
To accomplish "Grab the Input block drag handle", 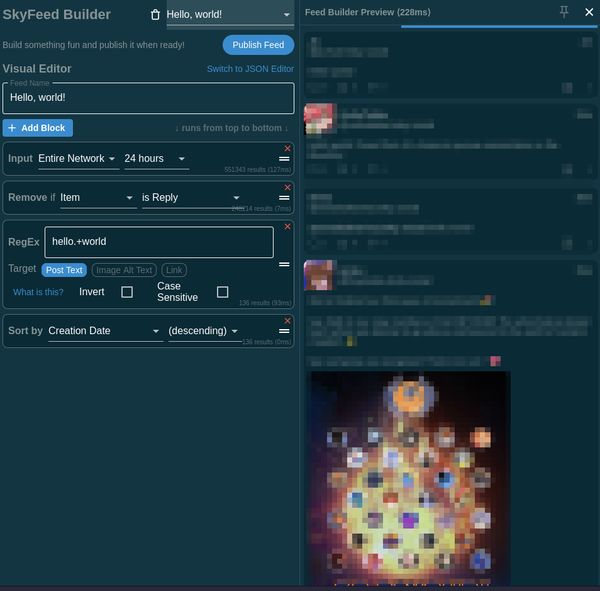I will click(284, 159).
